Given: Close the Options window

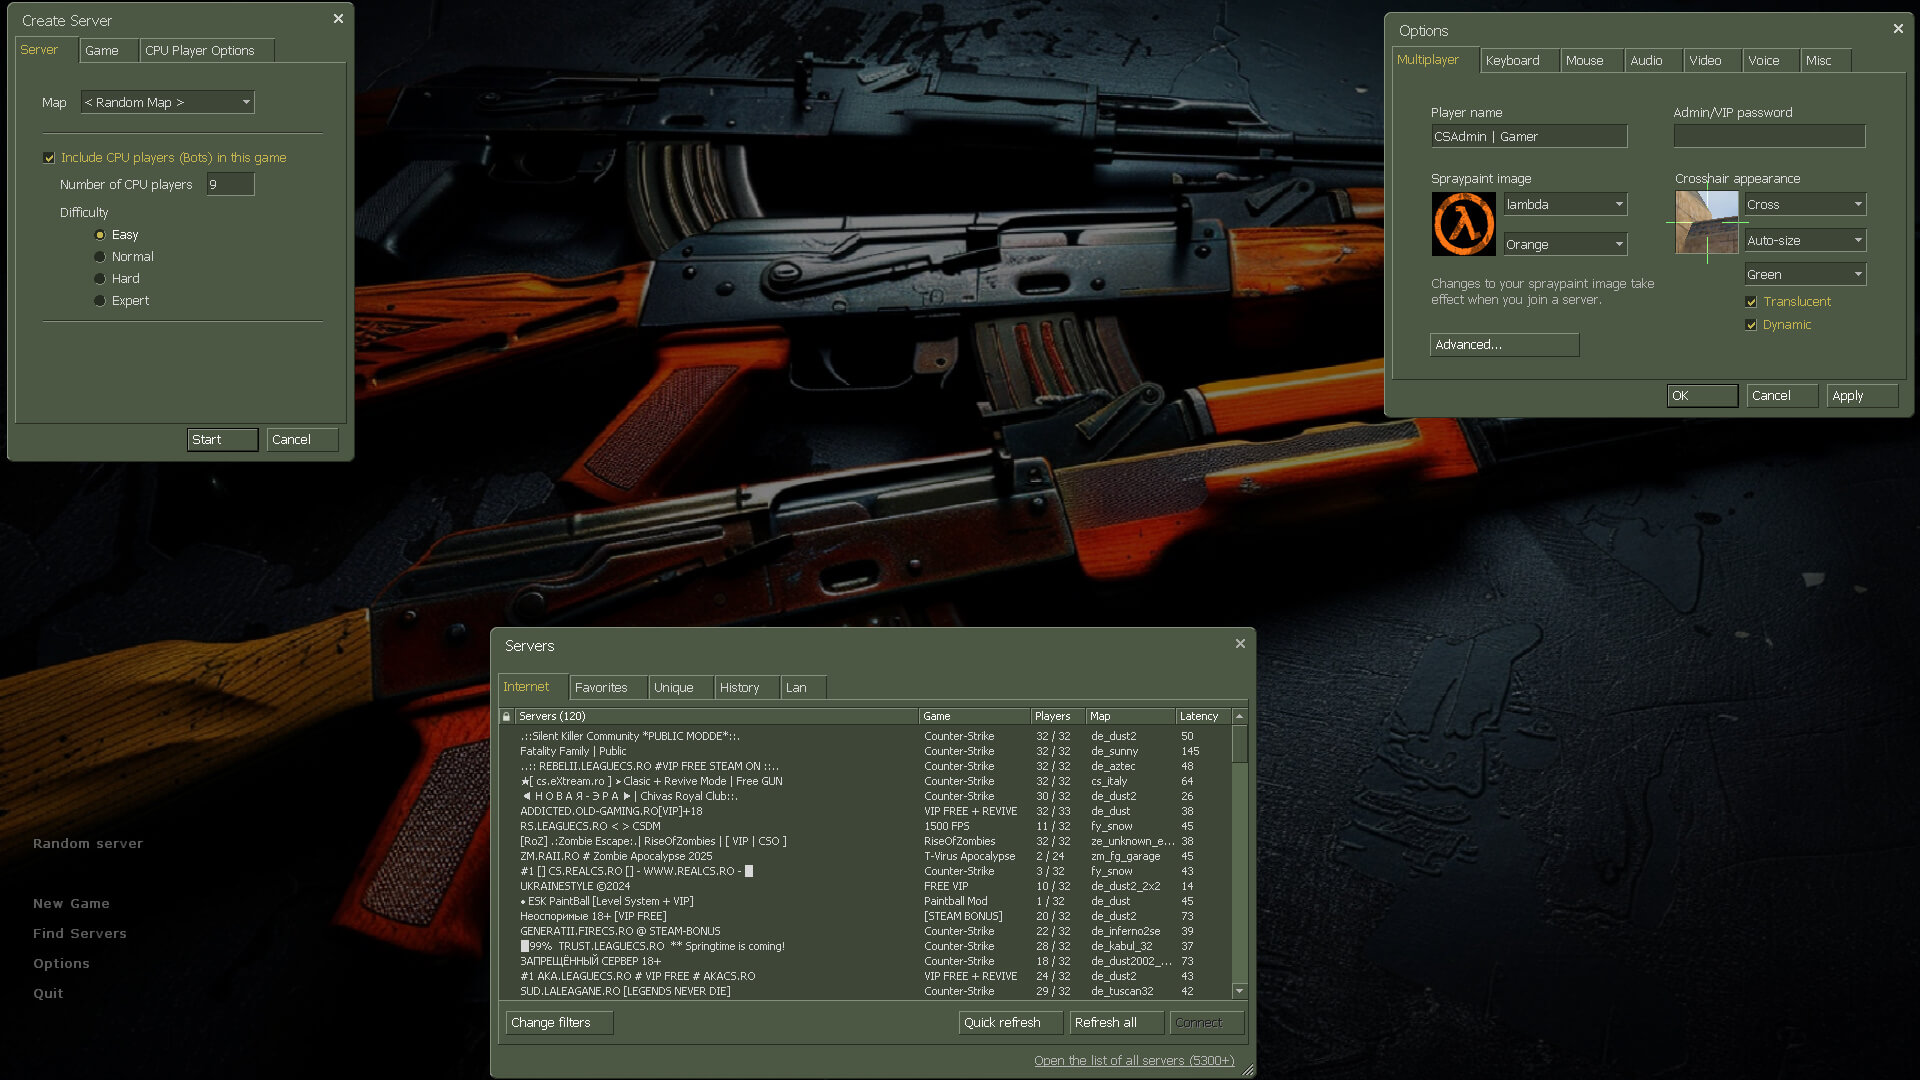Looking at the screenshot, I should 1898,29.
